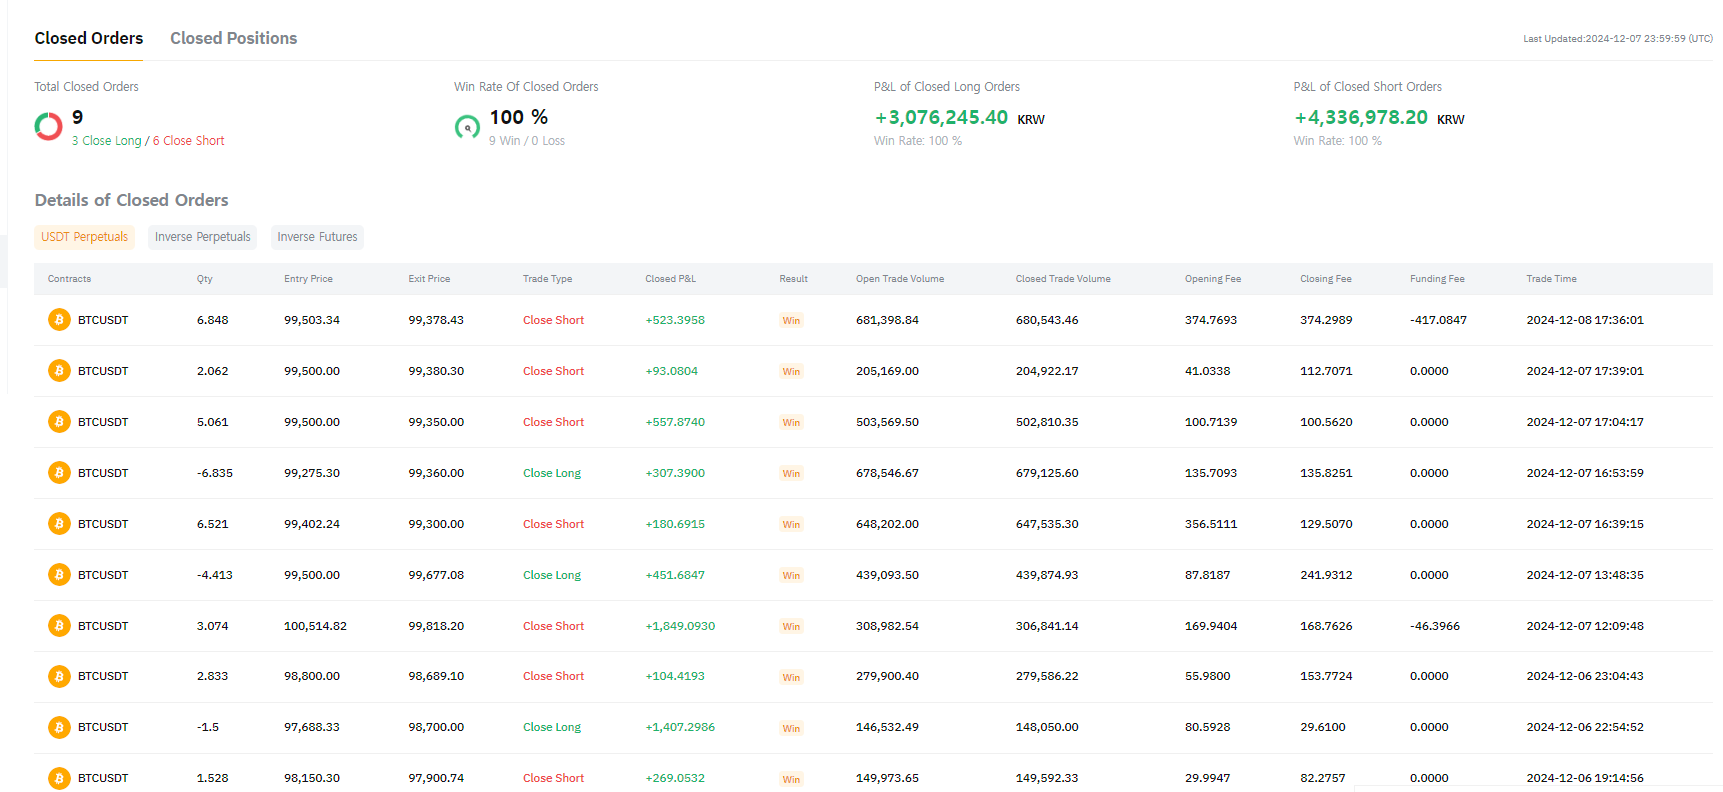This screenshot has width=1723, height=792.
Task: Click the 6 Close Short link
Action: click(x=189, y=141)
